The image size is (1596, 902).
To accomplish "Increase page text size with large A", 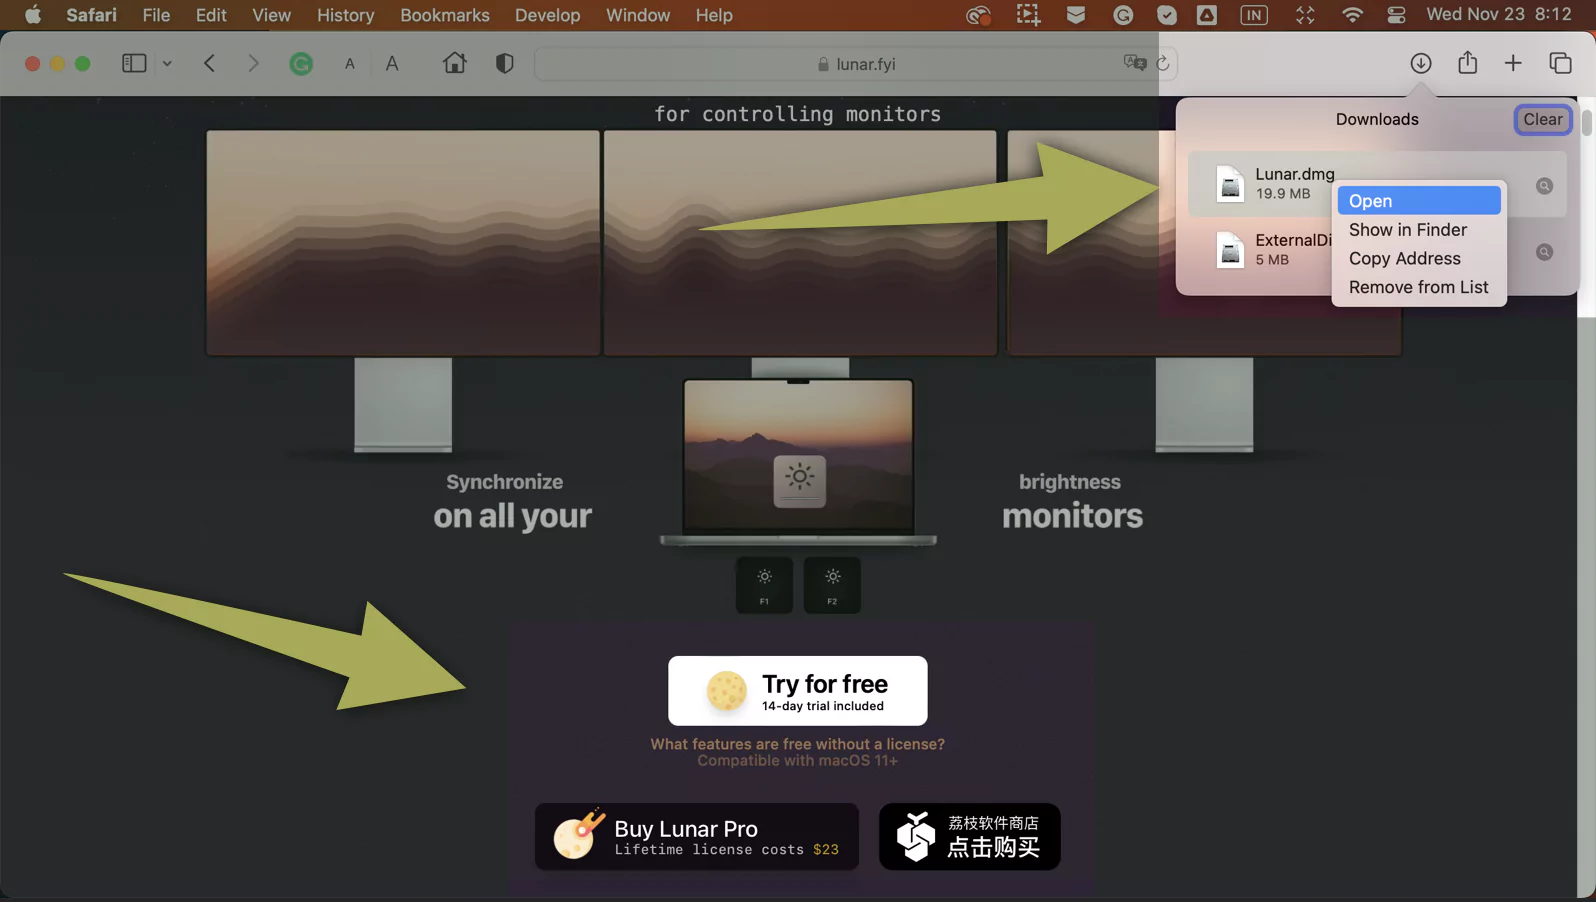I will 392,64.
